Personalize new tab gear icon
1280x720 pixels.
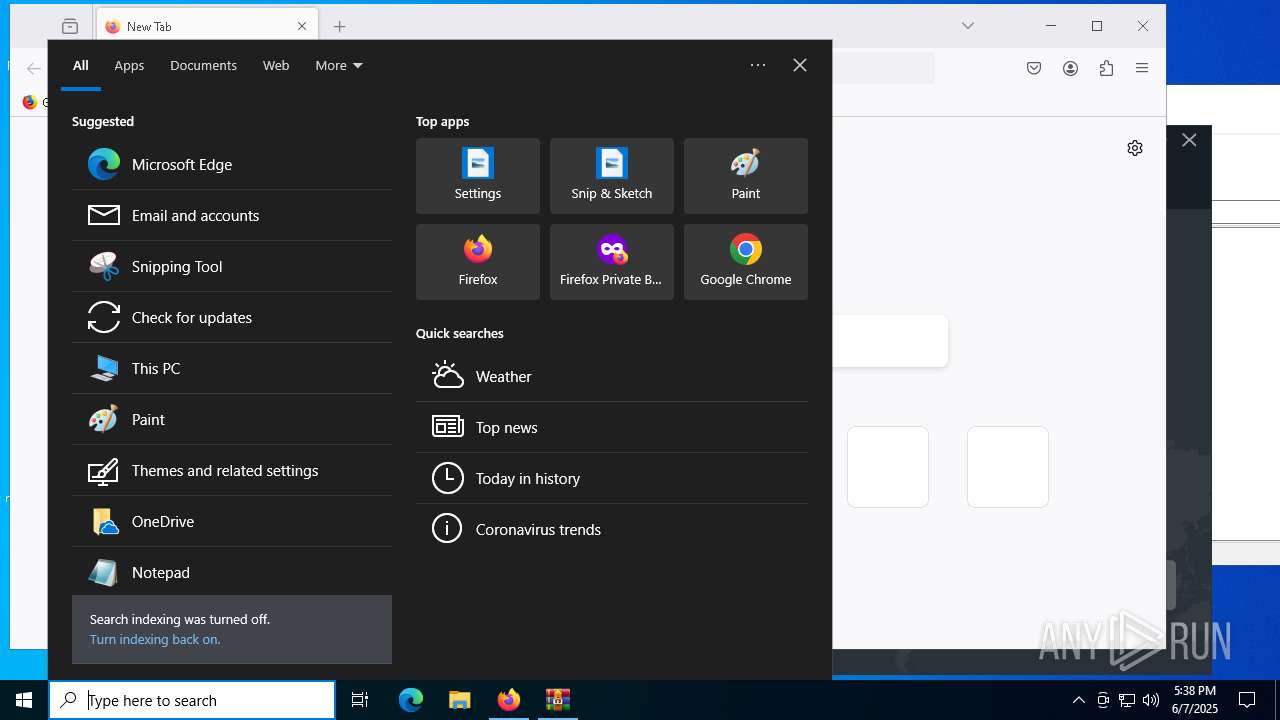click(1135, 148)
